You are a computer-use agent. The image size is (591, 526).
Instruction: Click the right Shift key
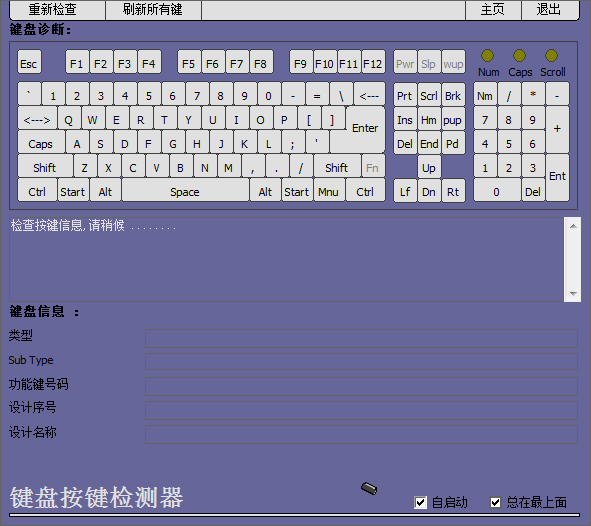click(x=337, y=166)
